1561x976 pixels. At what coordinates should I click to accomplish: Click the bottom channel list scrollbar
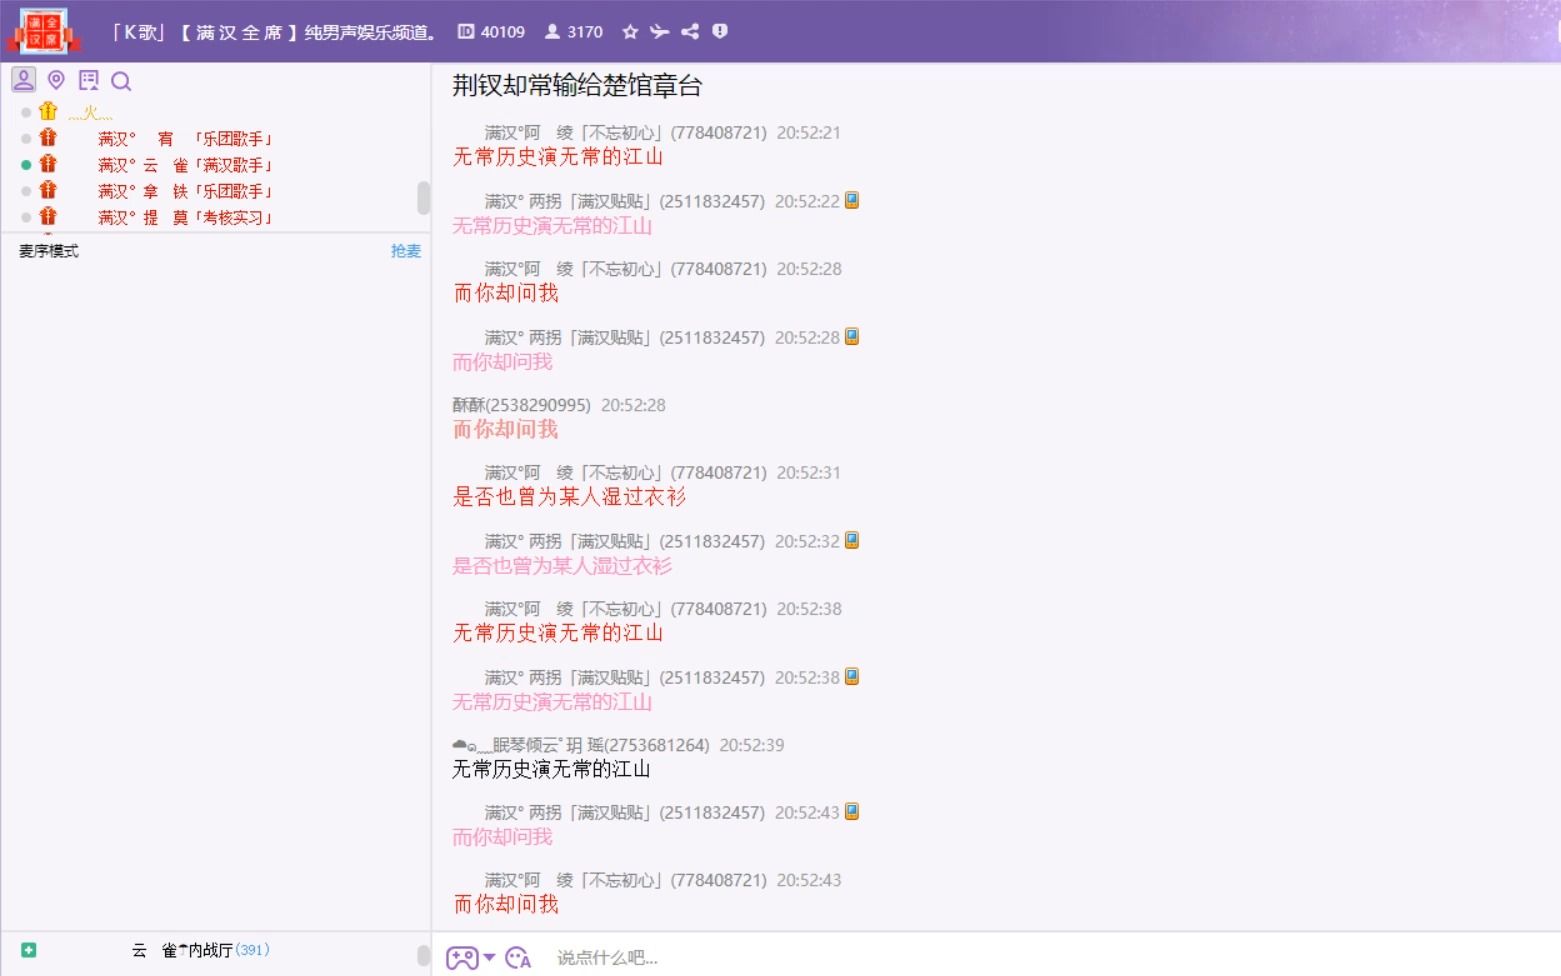[x=424, y=955]
